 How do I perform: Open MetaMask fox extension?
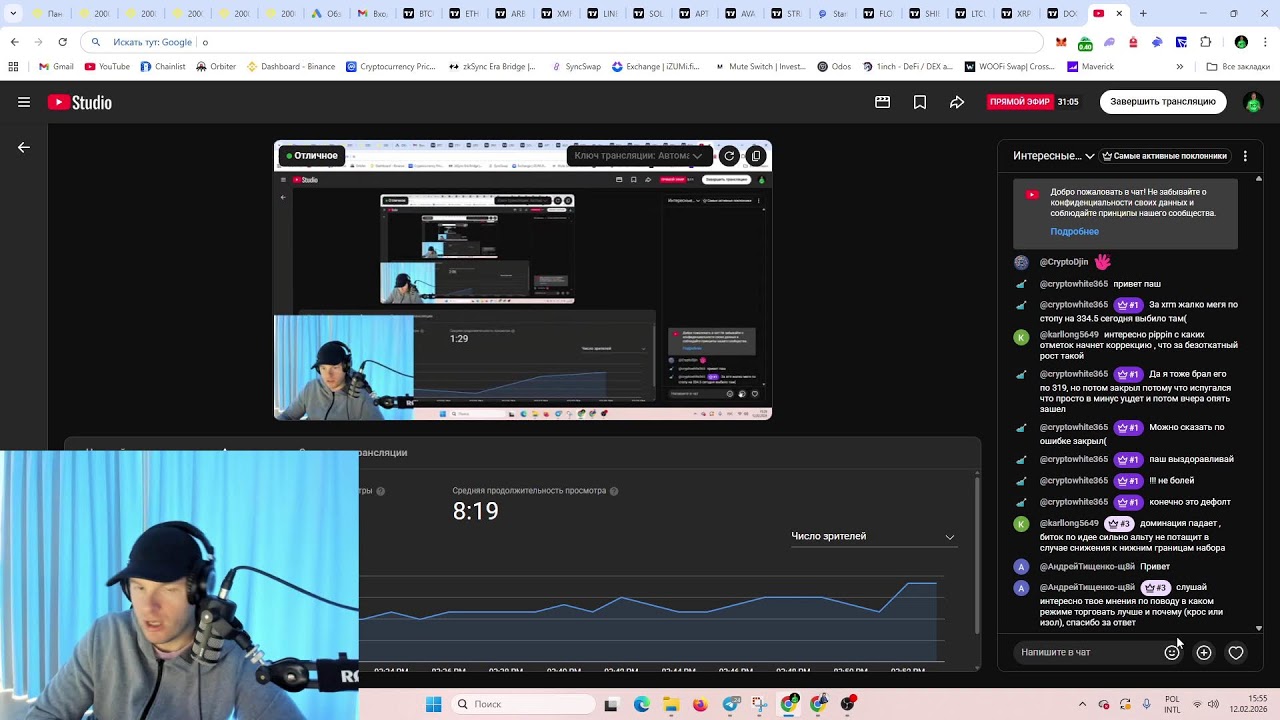coord(1062,42)
